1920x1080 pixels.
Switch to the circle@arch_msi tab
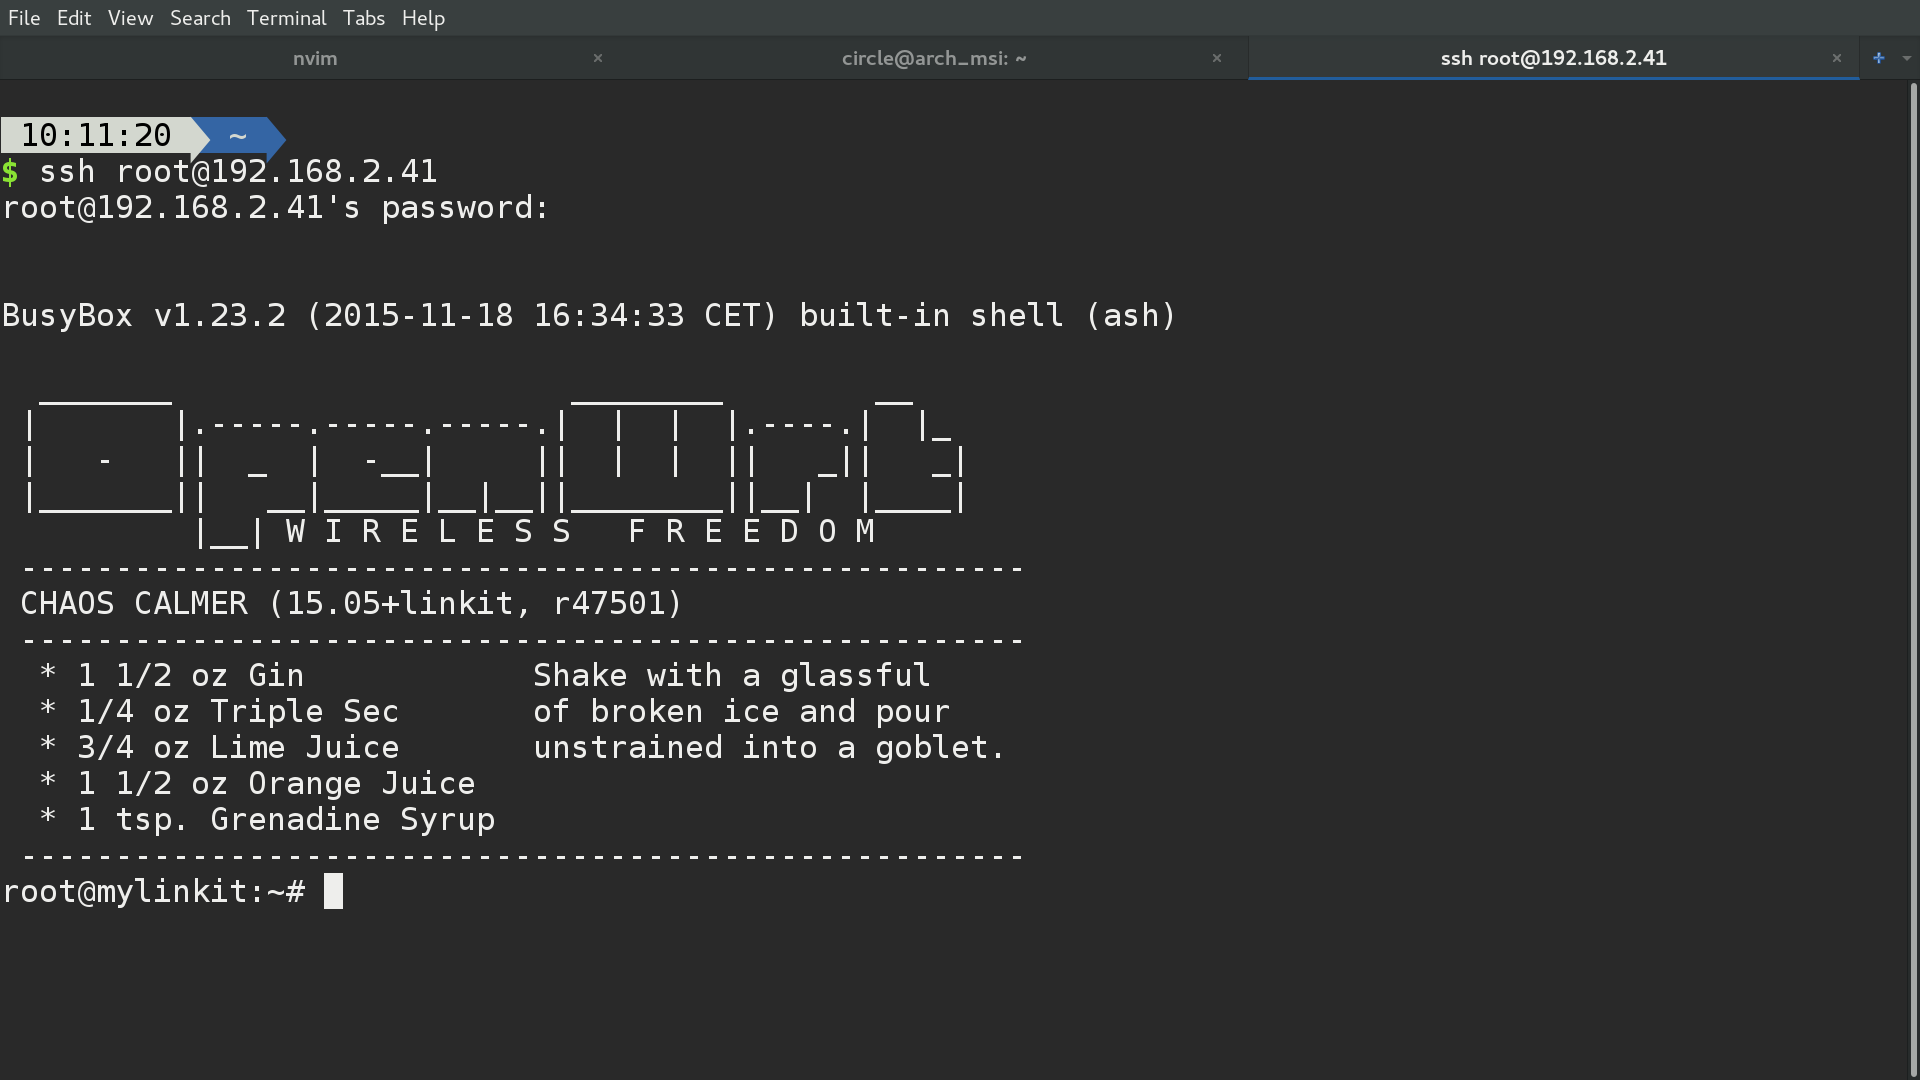pyautogui.click(x=934, y=58)
